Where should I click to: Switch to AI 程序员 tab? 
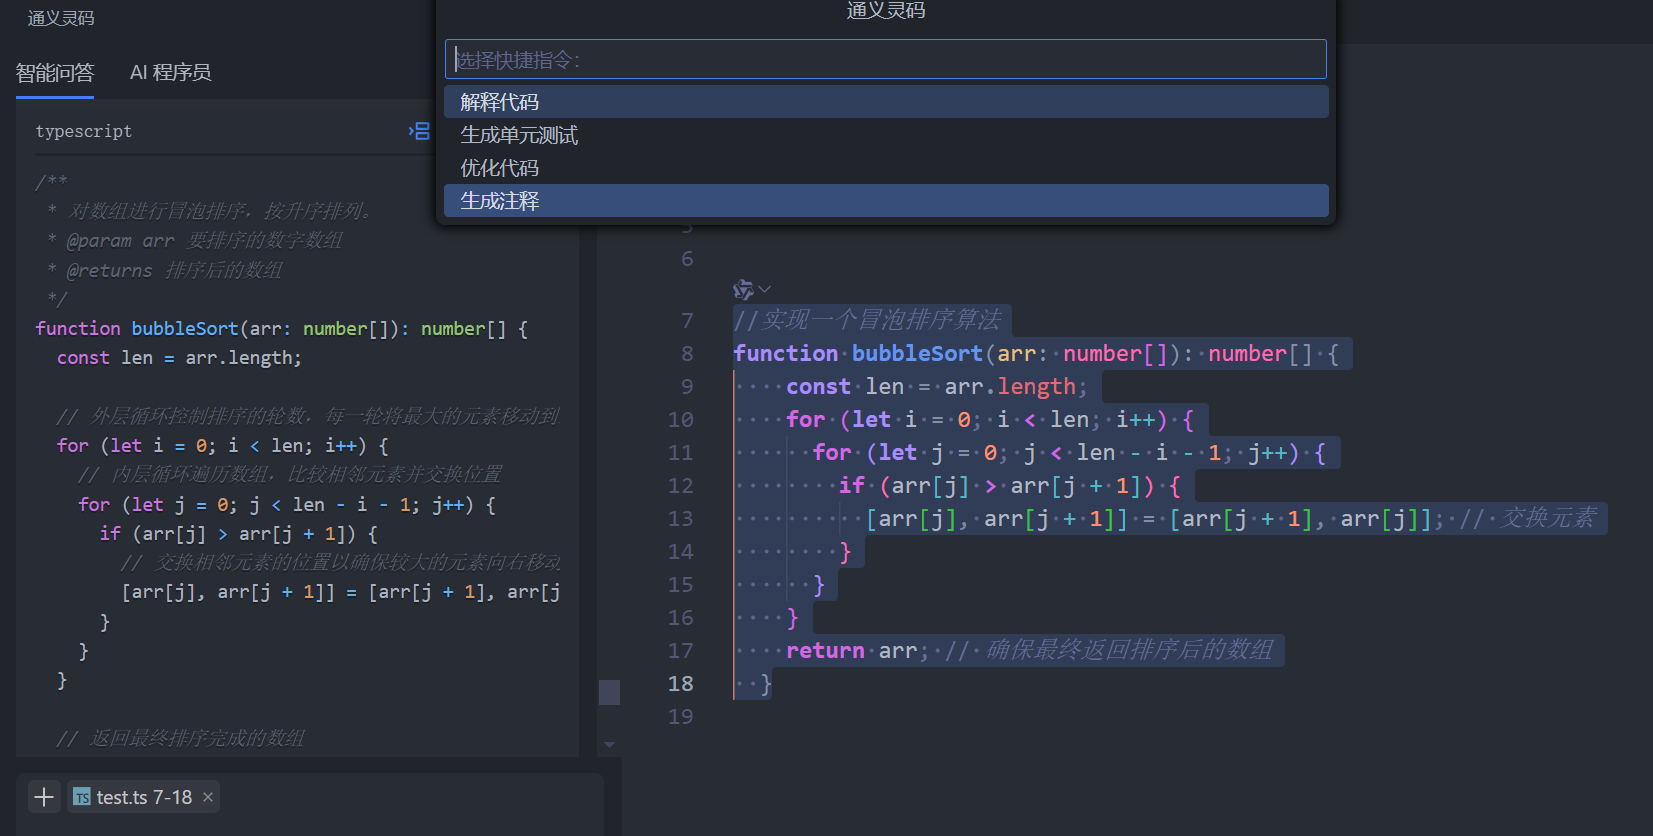tap(170, 73)
